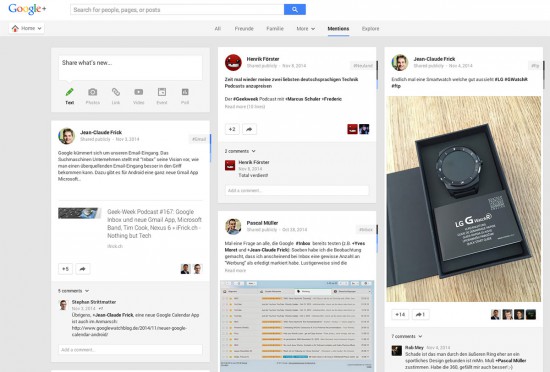Click the blue search magnifier button
550x372 pixels.
click(295, 9)
